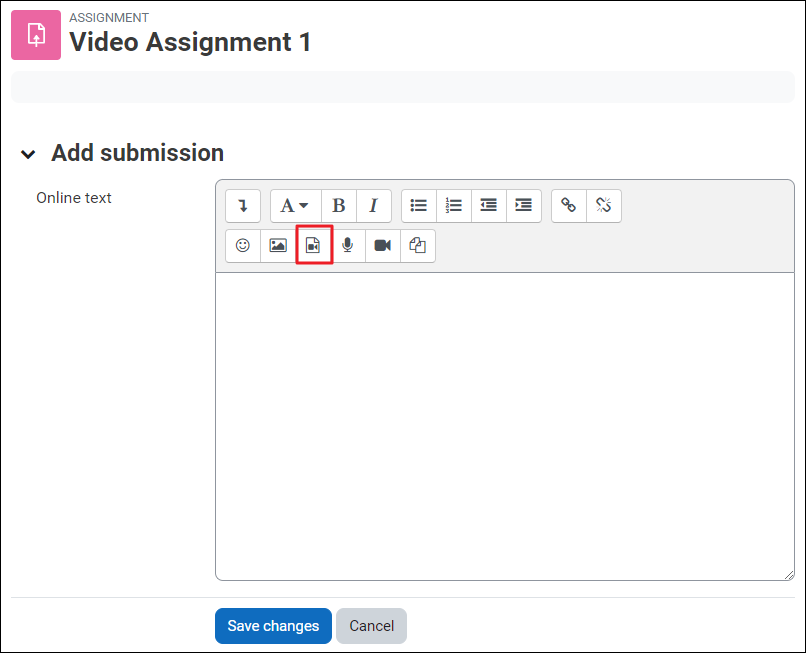
Task: Open the manage files tool
Action: [417, 245]
